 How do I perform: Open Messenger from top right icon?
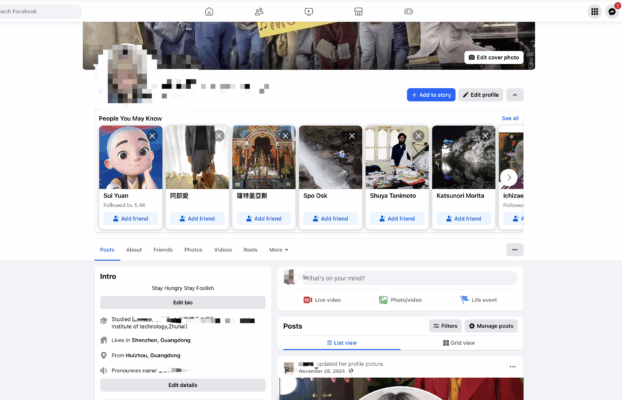click(x=612, y=11)
